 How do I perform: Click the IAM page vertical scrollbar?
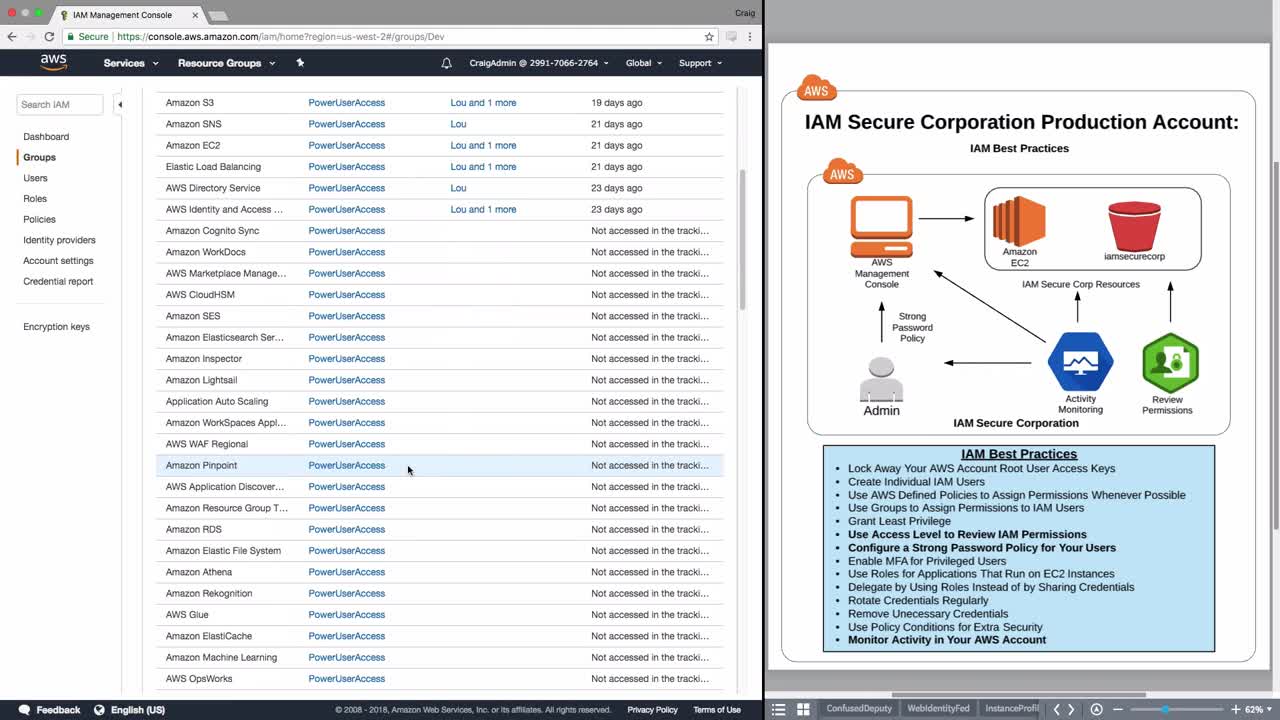coord(742,240)
